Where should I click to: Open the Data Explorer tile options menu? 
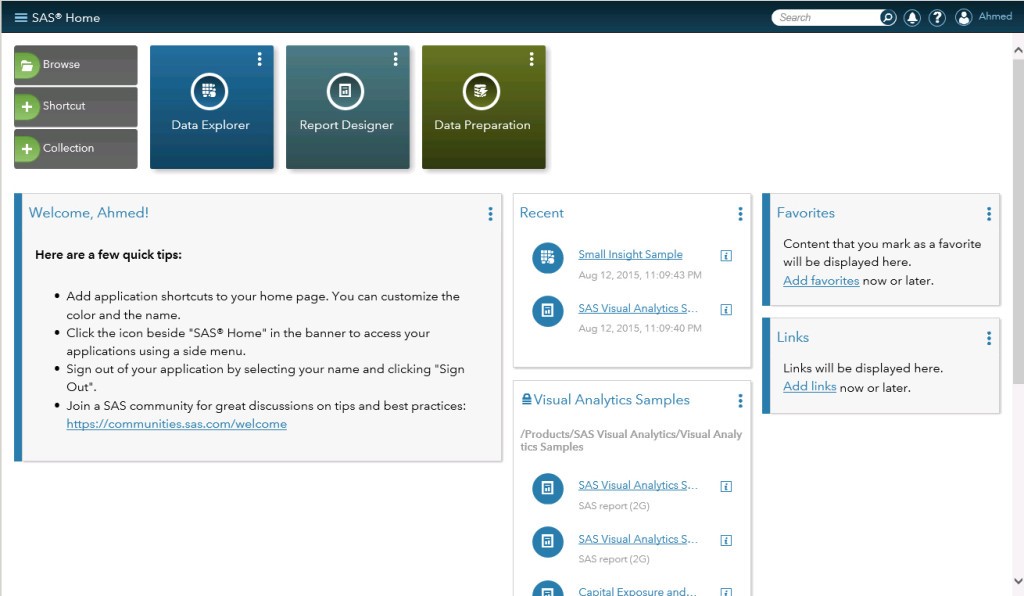[260, 59]
